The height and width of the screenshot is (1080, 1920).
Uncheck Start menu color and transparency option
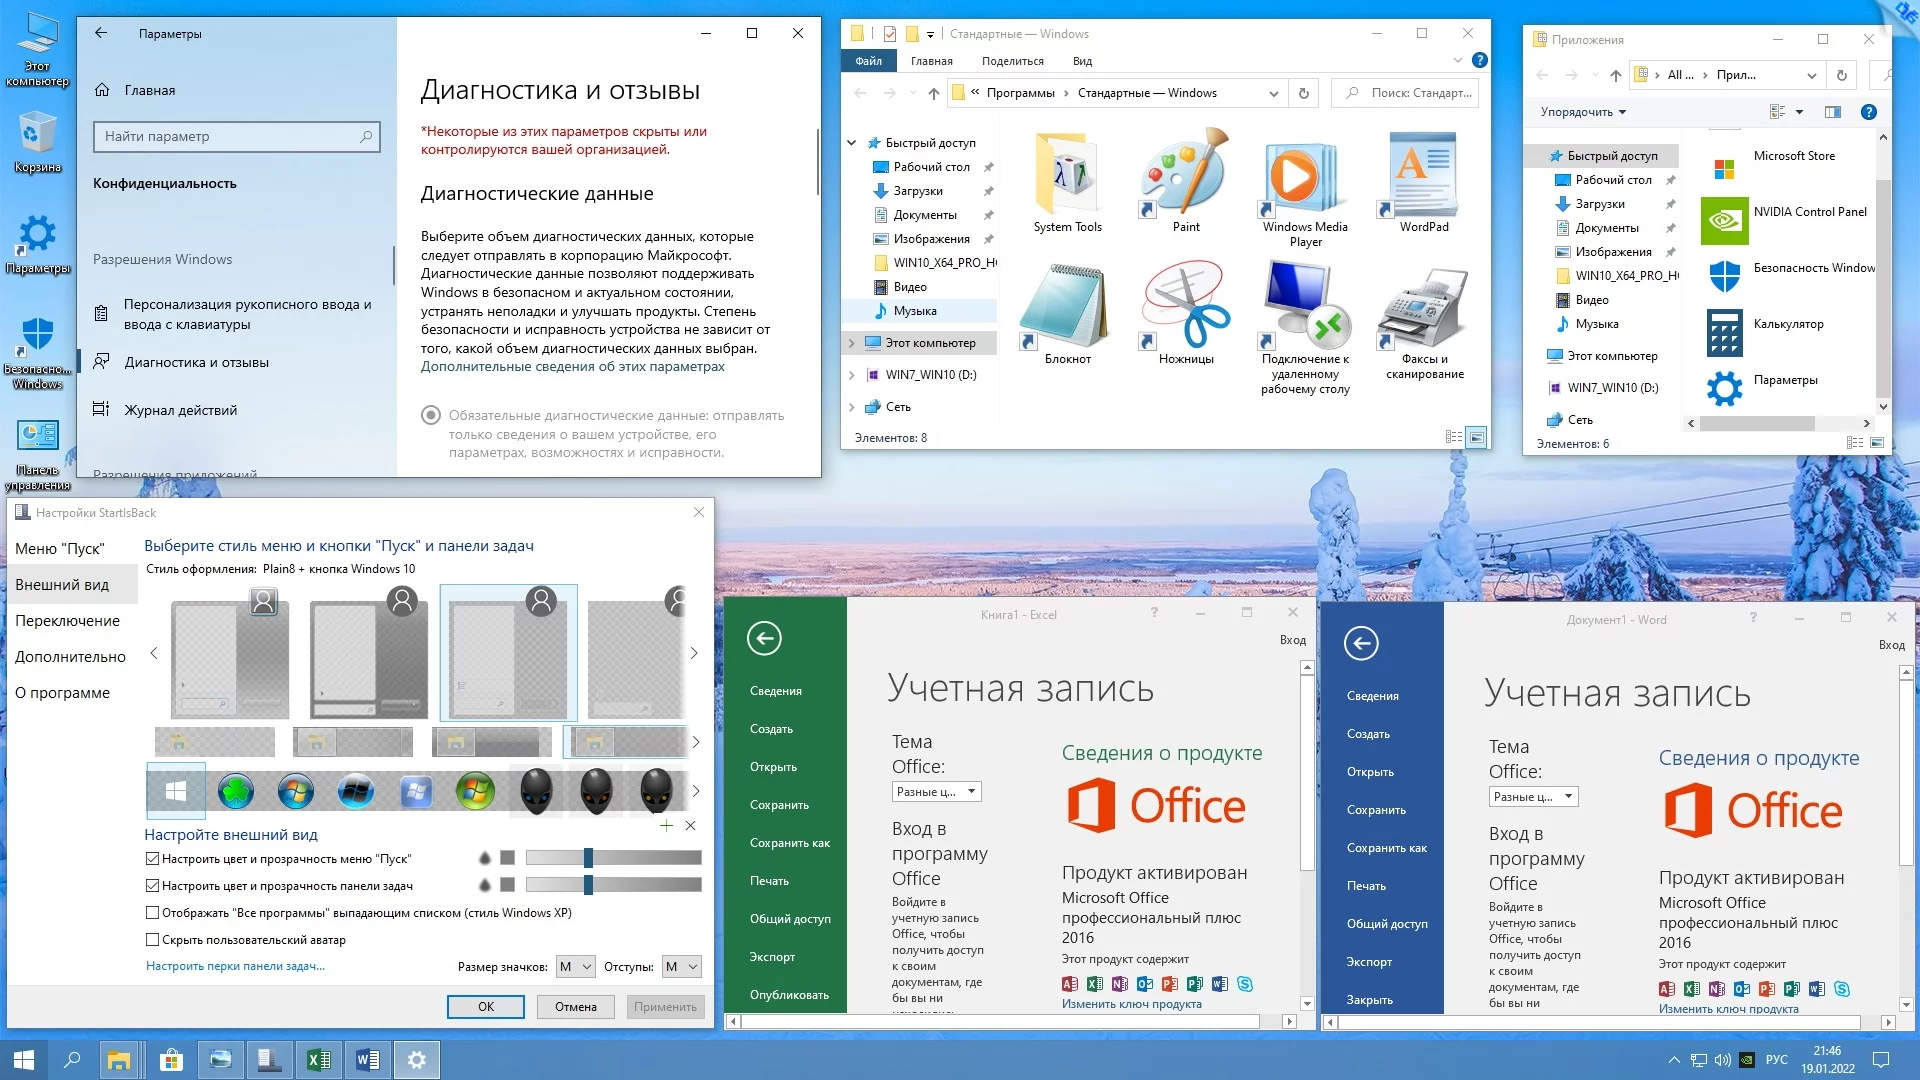tap(153, 859)
